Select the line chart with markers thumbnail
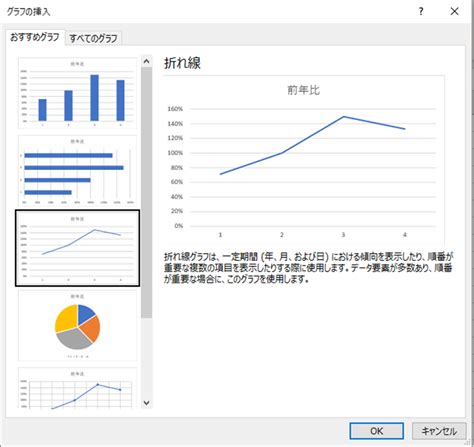 pyautogui.click(x=77, y=388)
